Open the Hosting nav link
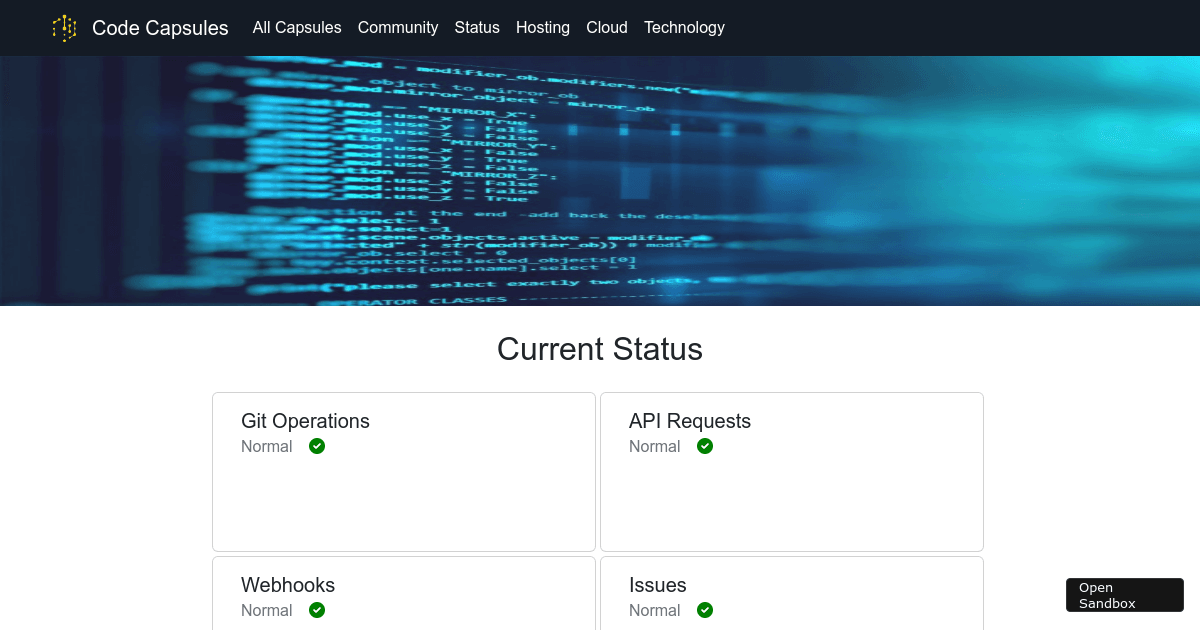The height and width of the screenshot is (630, 1200). tap(543, 28)
